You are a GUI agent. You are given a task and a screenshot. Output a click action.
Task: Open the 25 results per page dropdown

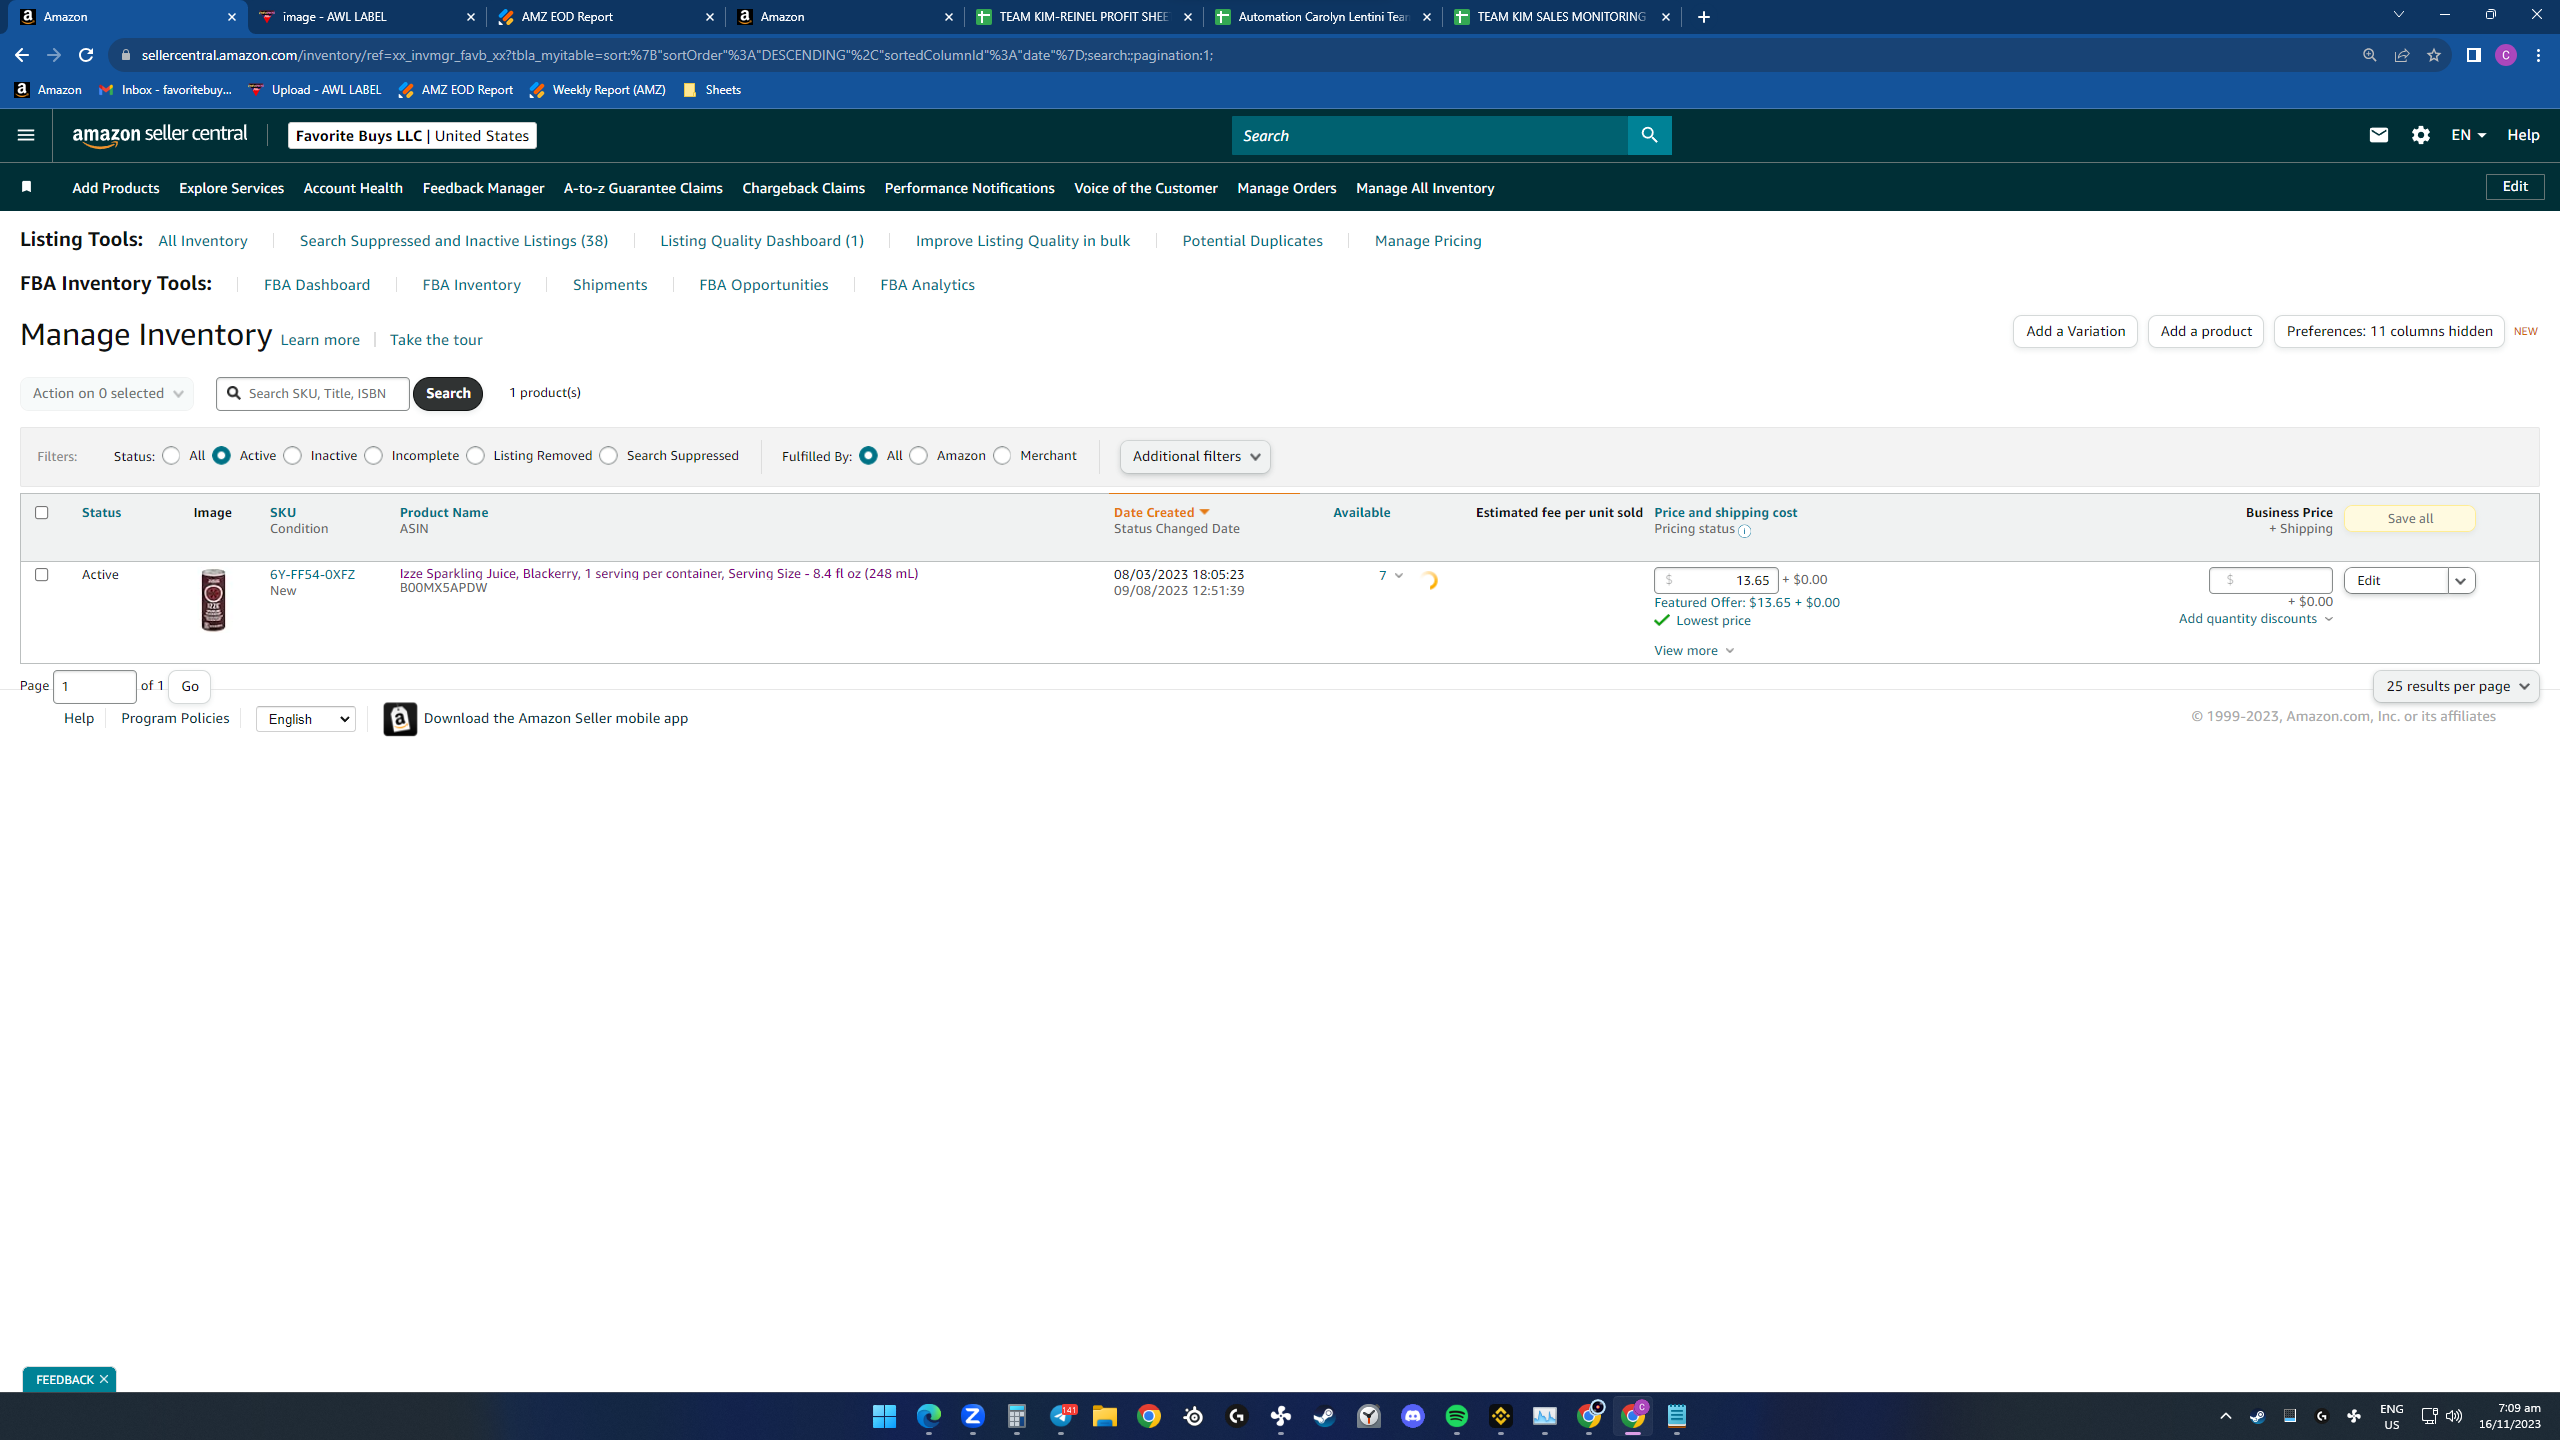point(2456,686)
